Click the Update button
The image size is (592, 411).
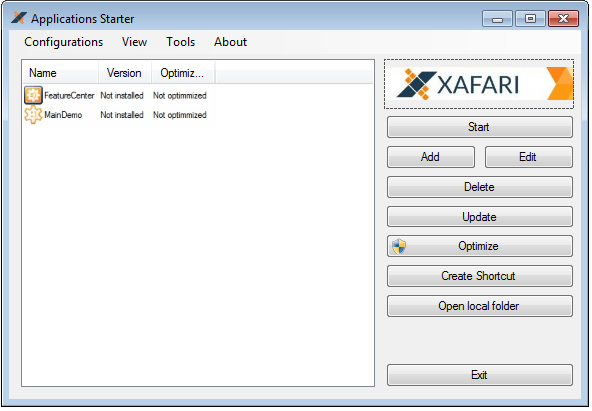479,217
